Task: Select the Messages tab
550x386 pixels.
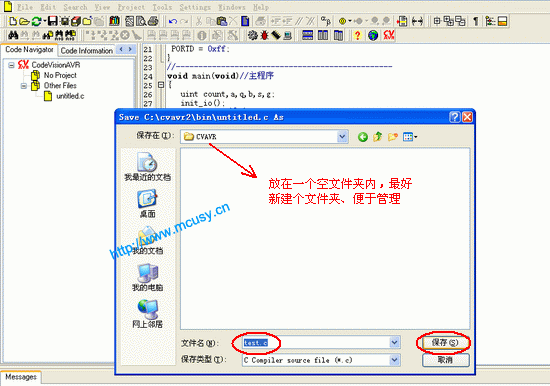Action: [x=21, y=377]
